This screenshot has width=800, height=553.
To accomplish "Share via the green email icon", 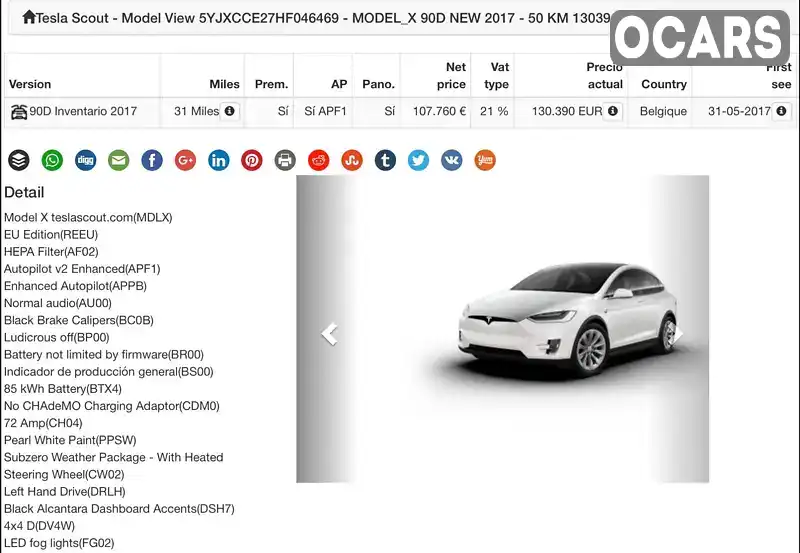I will coord(118,160).
